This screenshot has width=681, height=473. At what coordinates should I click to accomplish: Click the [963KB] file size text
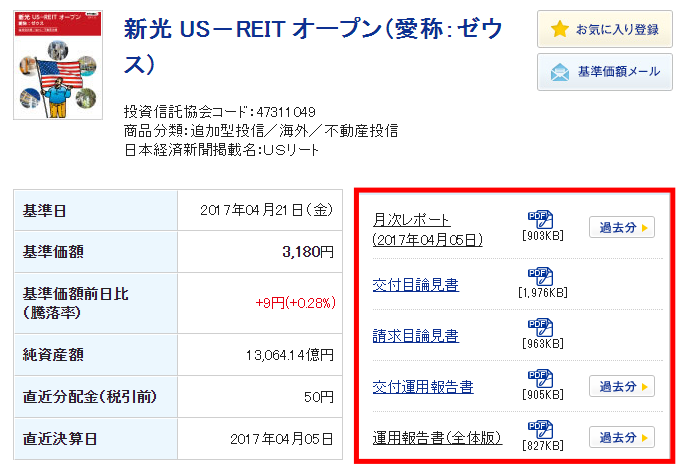click(x=542, y=344)
